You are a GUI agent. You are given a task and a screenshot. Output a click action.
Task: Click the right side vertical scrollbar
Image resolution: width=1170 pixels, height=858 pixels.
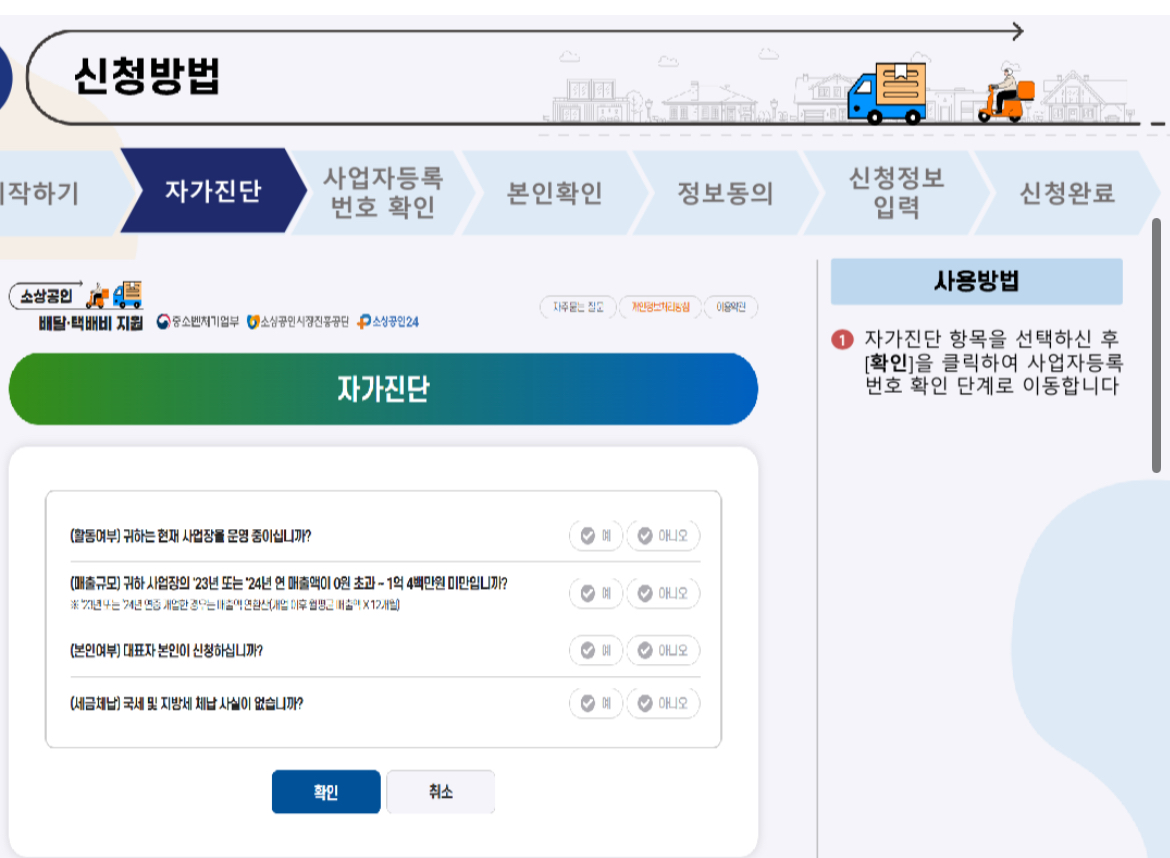(x=1157, y=345)
